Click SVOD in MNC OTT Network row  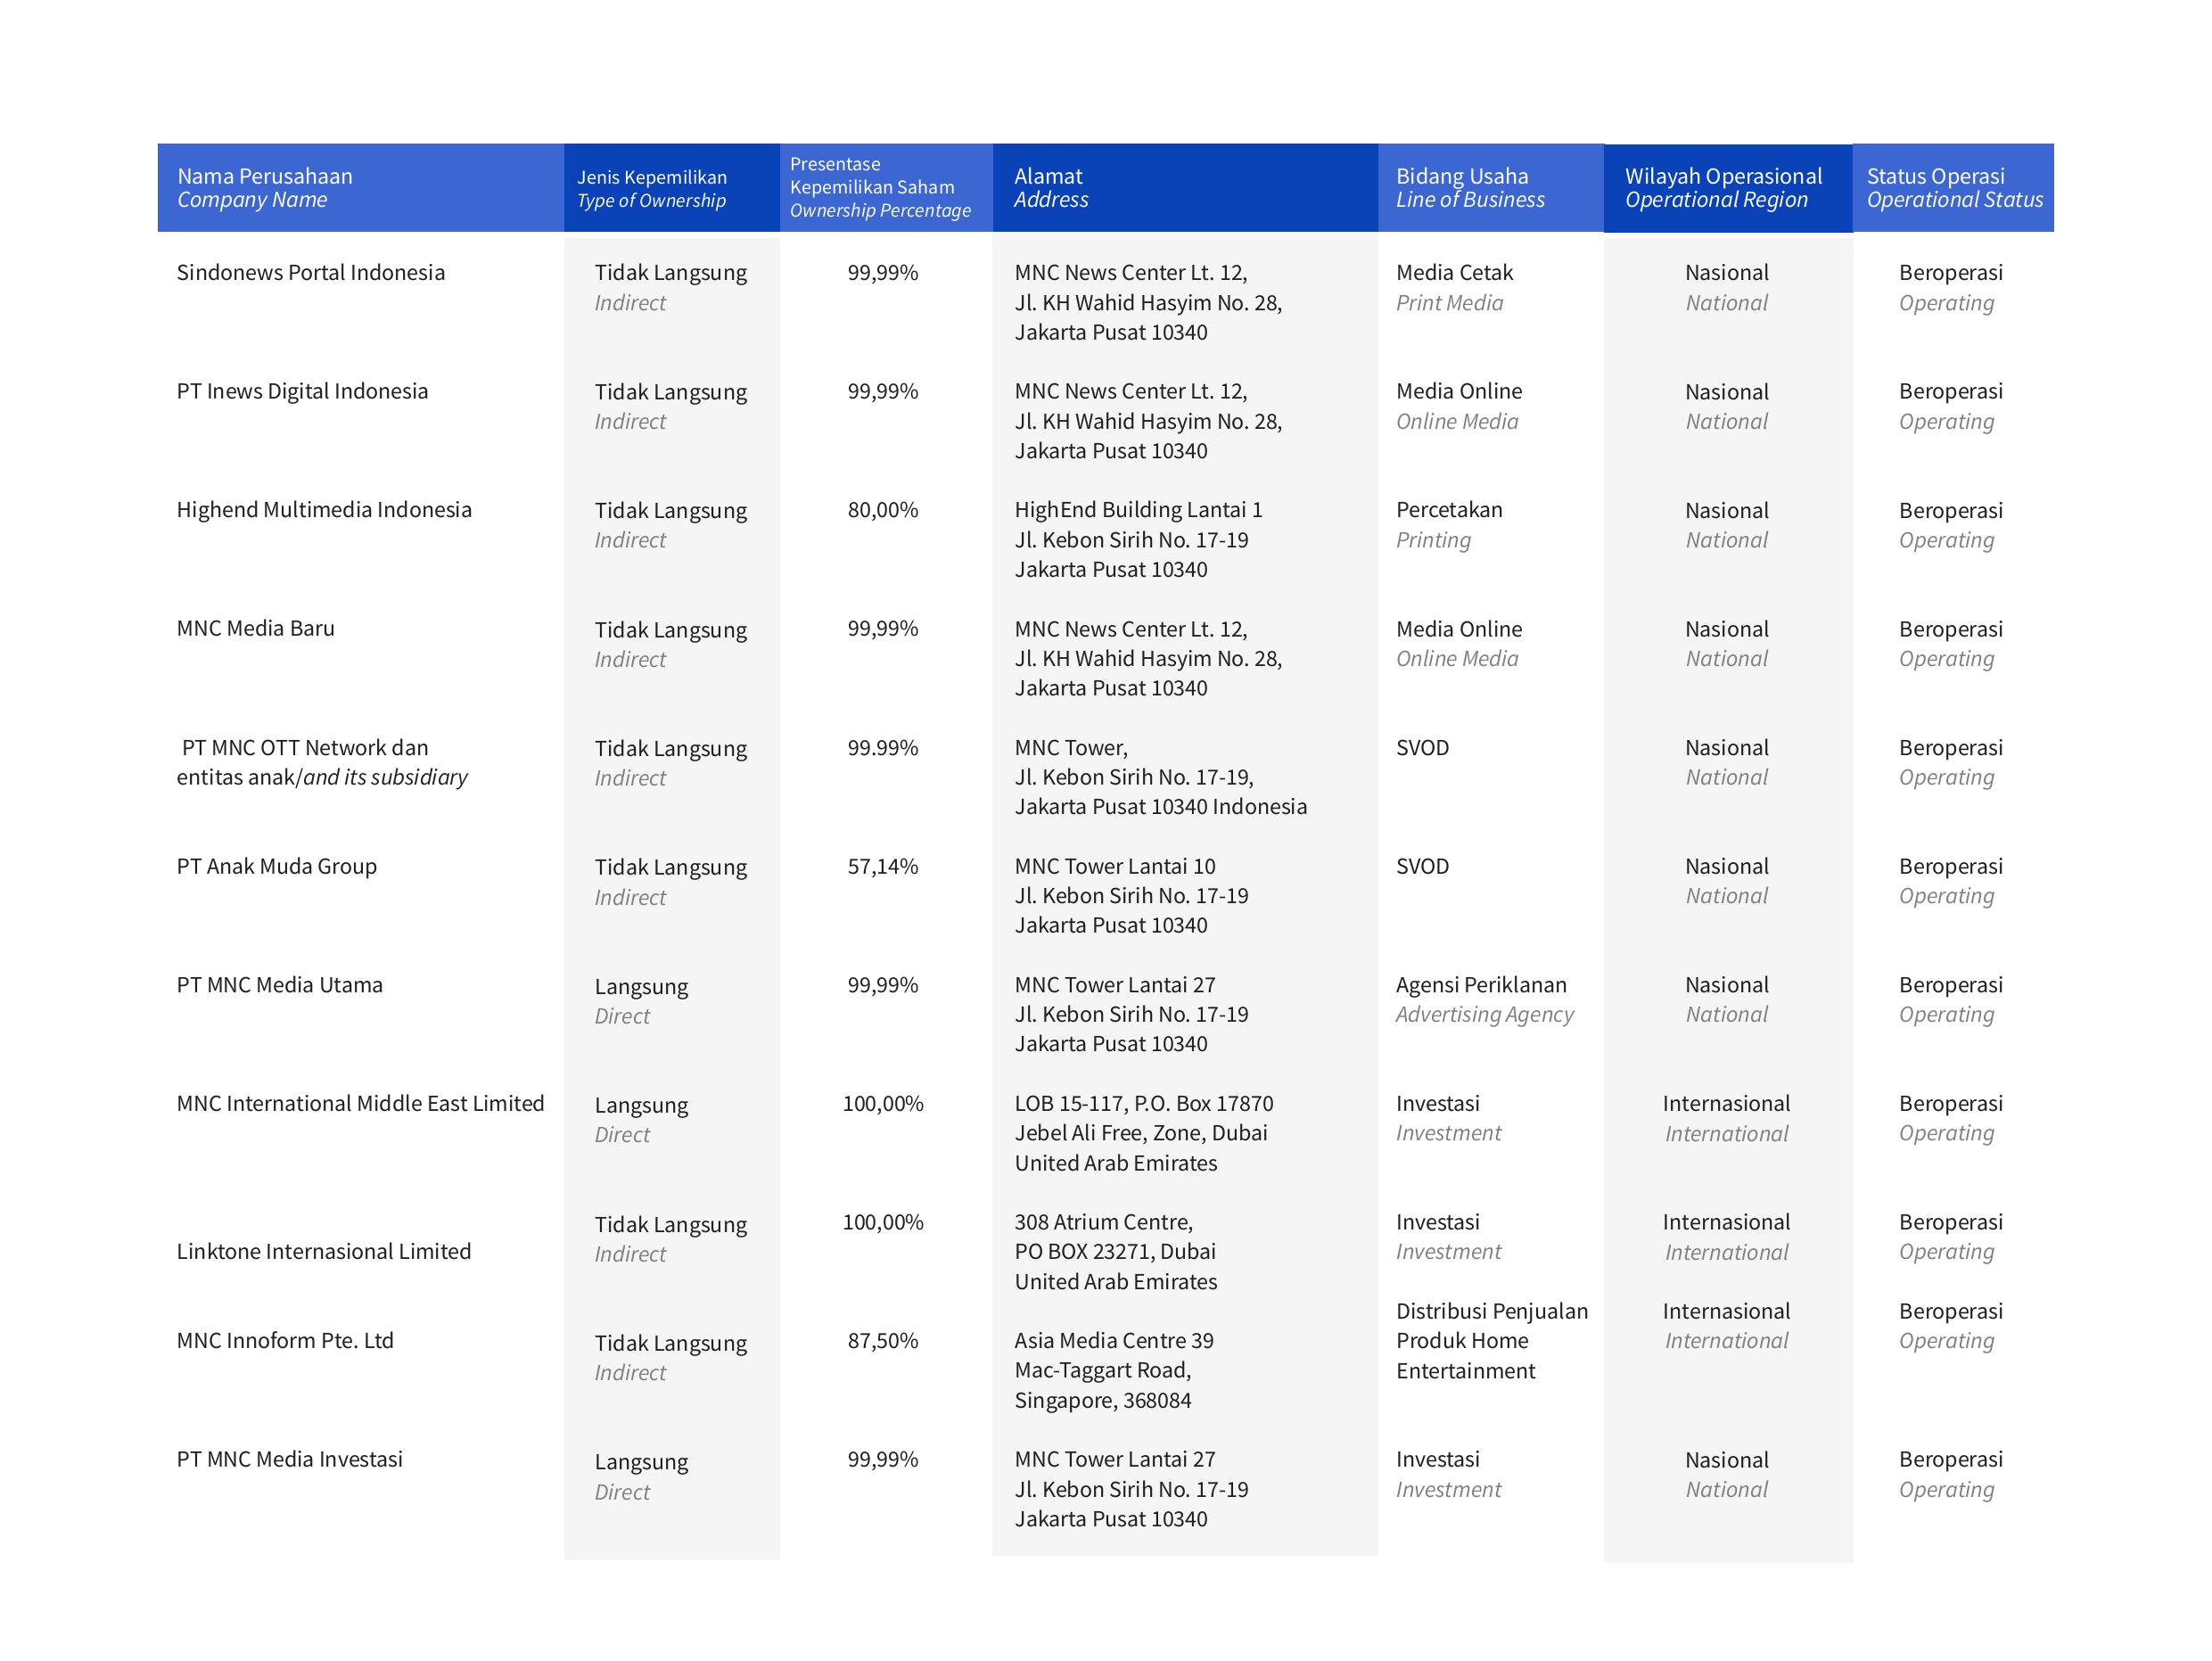(1423, 748)
